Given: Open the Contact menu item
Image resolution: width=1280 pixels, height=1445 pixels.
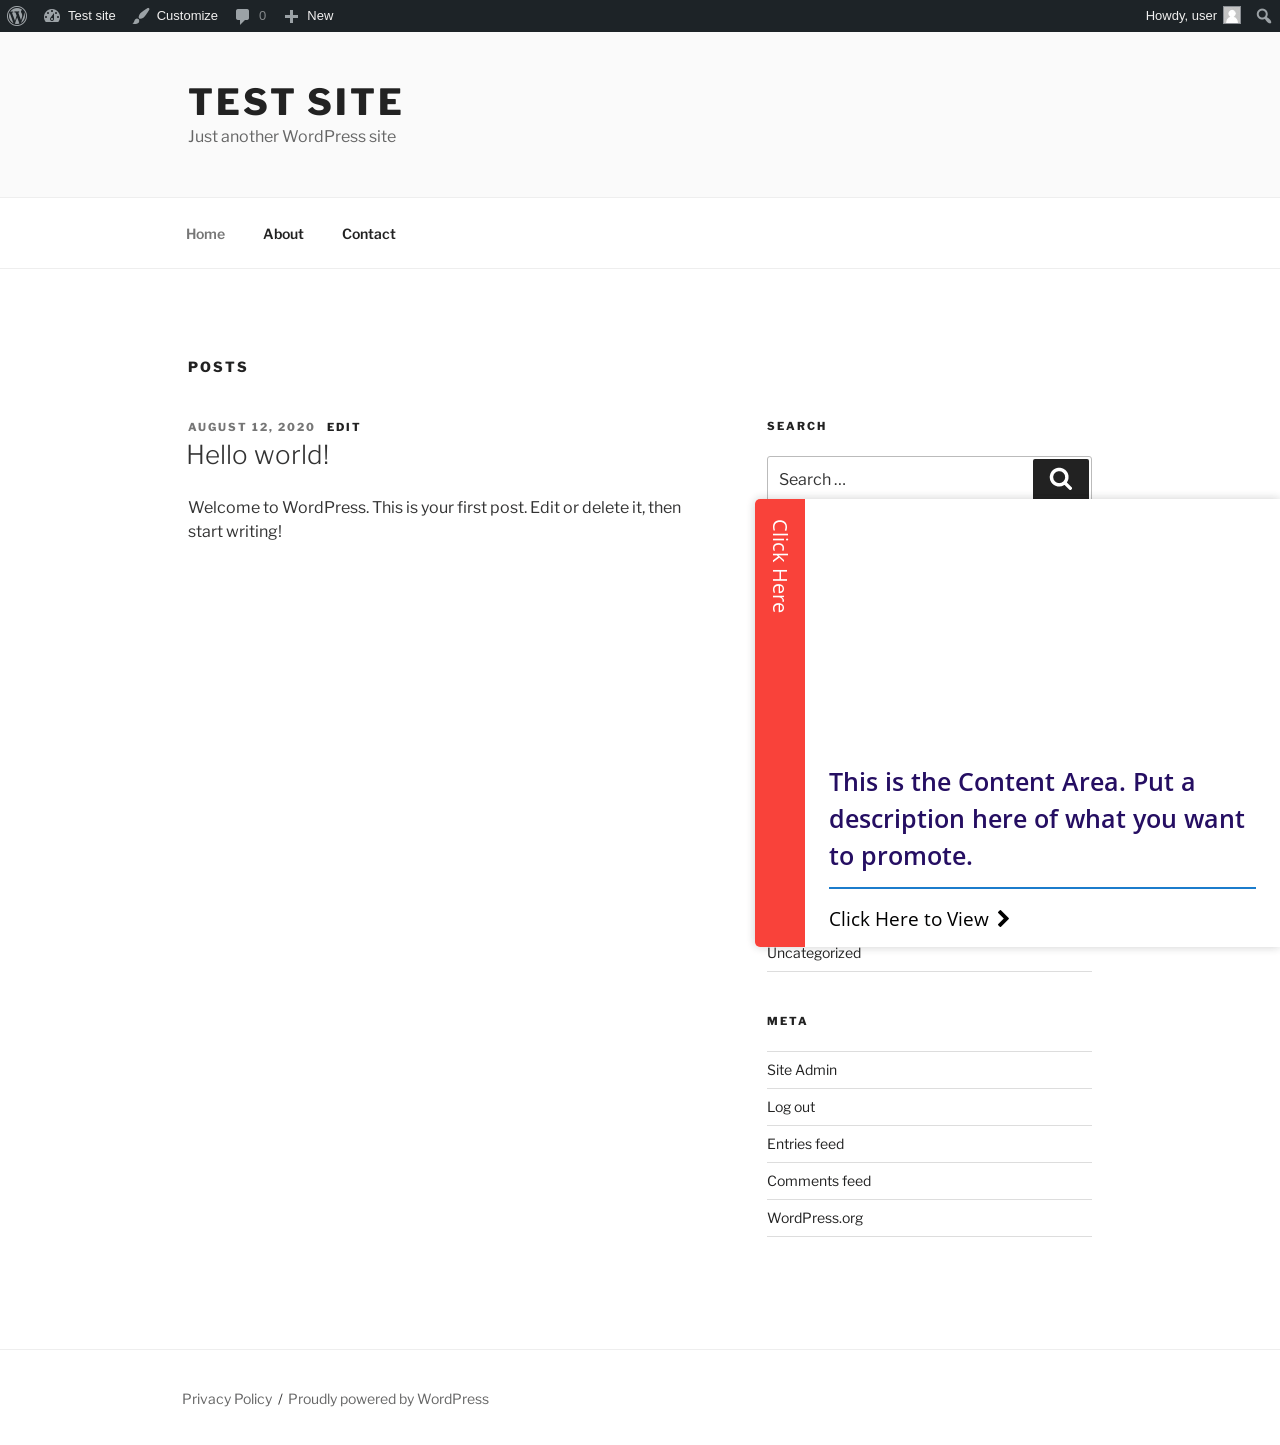Looking at the screenshot, I should click(369, 234).
